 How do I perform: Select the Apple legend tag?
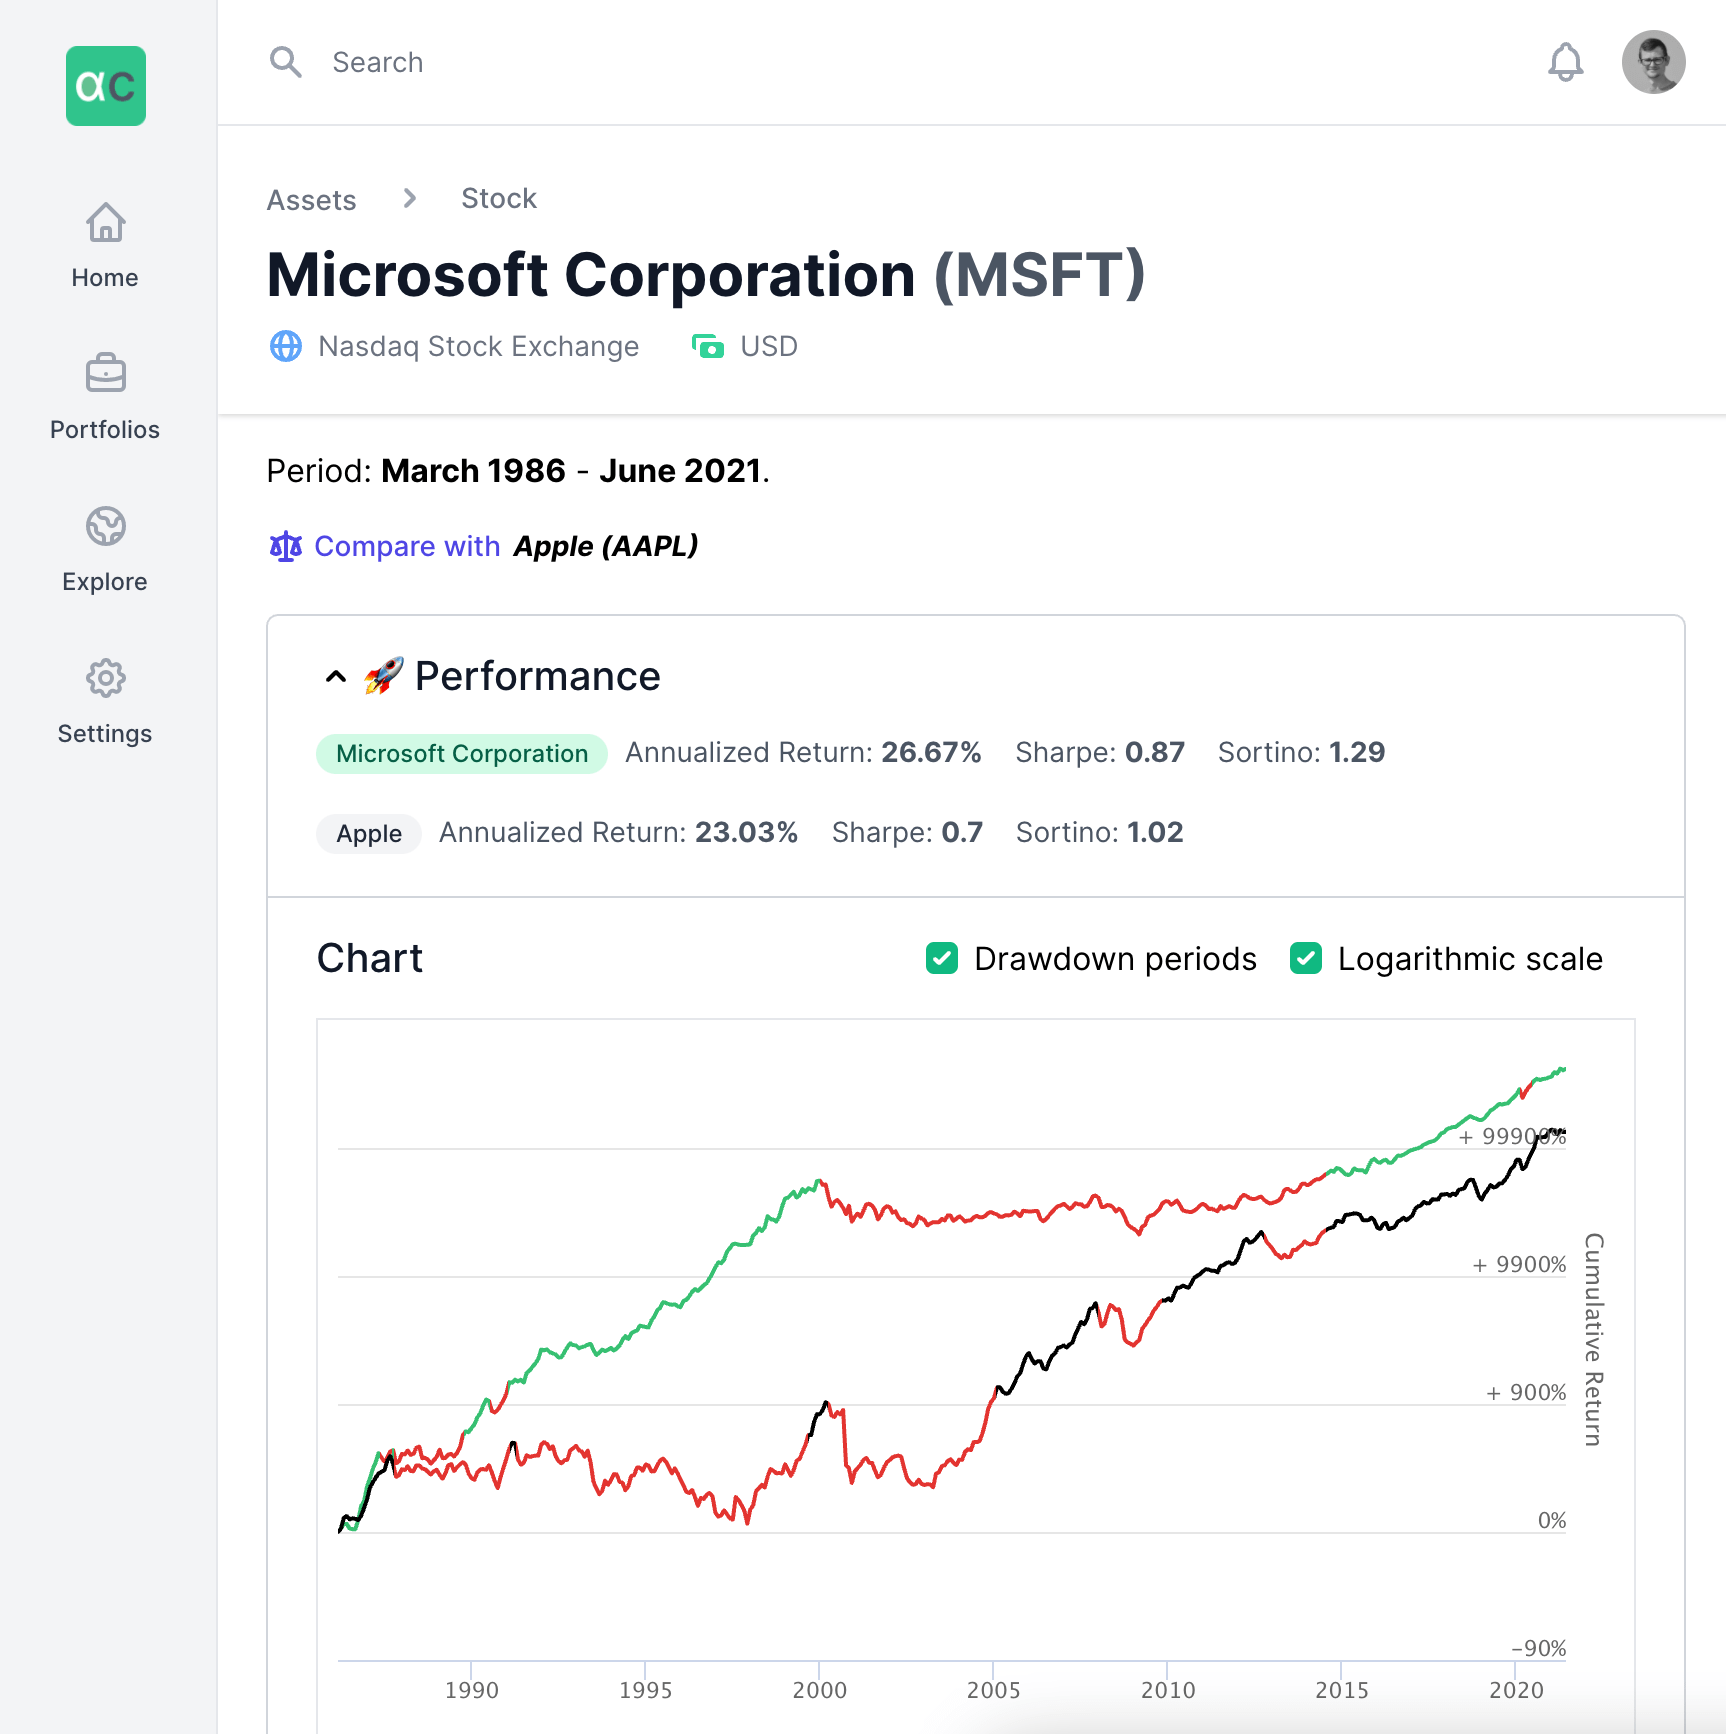(x=369, y=834)
